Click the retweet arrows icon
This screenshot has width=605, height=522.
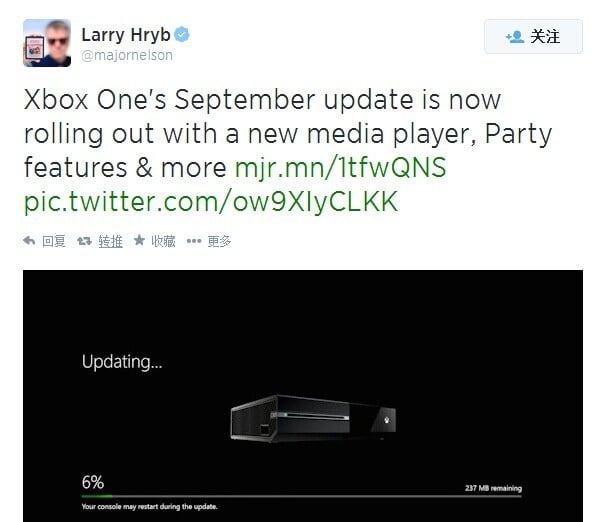tap(84, 241)
